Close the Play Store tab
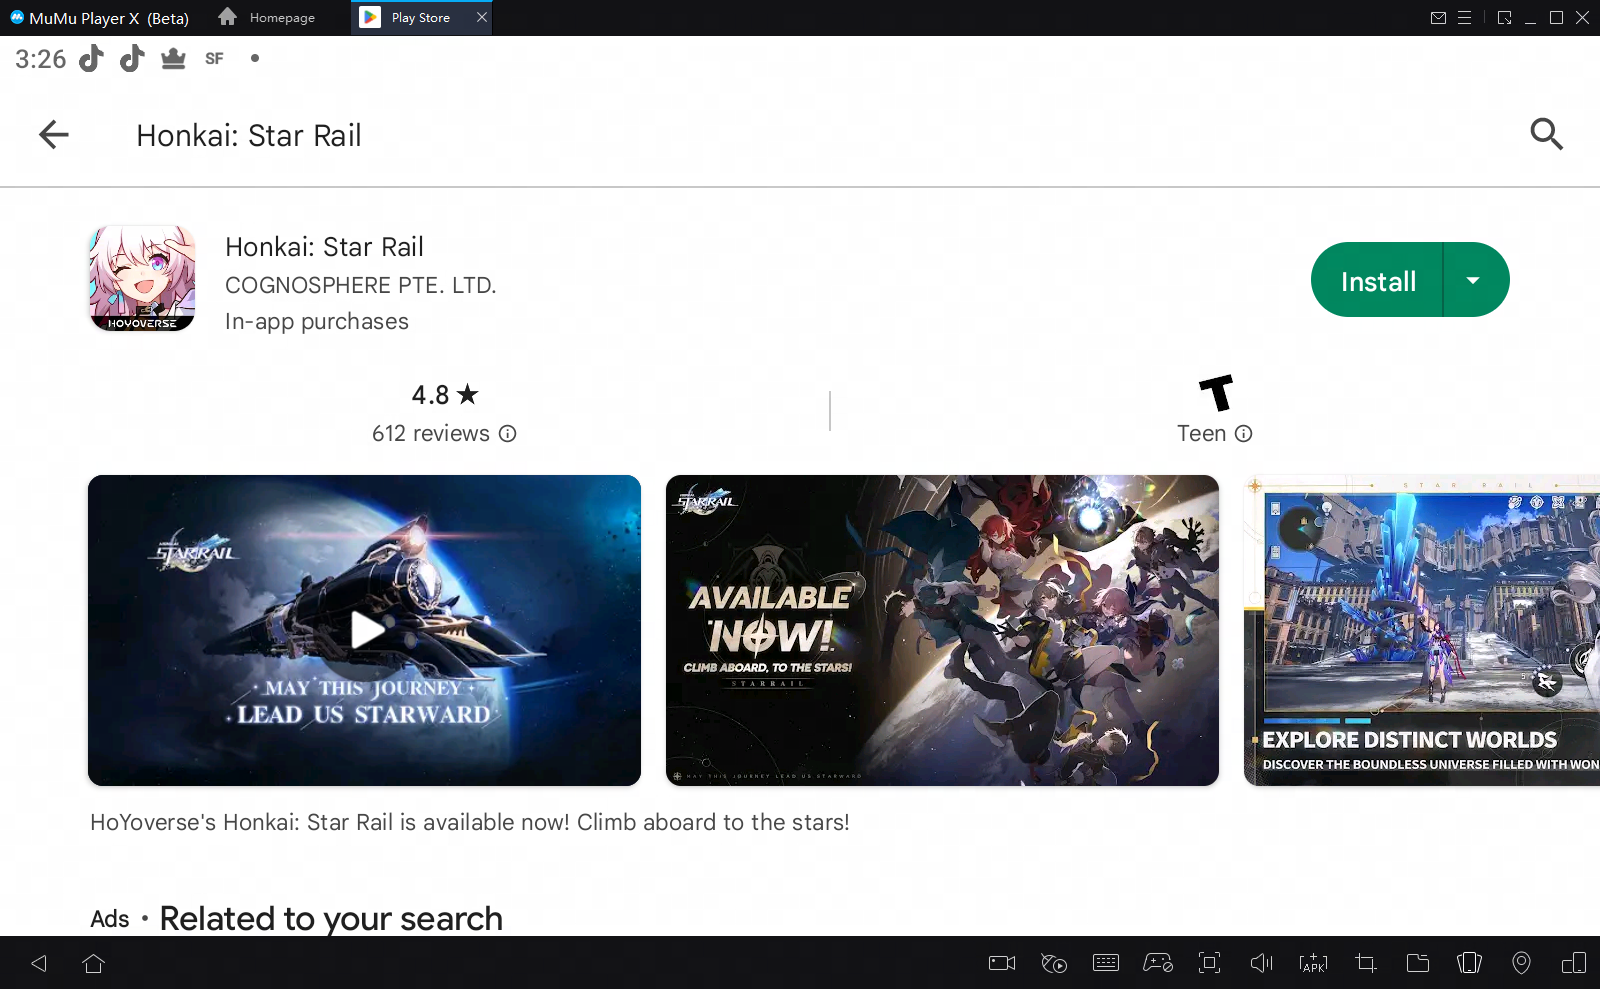The height and width of the screenshot is (989, 1600). pos(482,17)
